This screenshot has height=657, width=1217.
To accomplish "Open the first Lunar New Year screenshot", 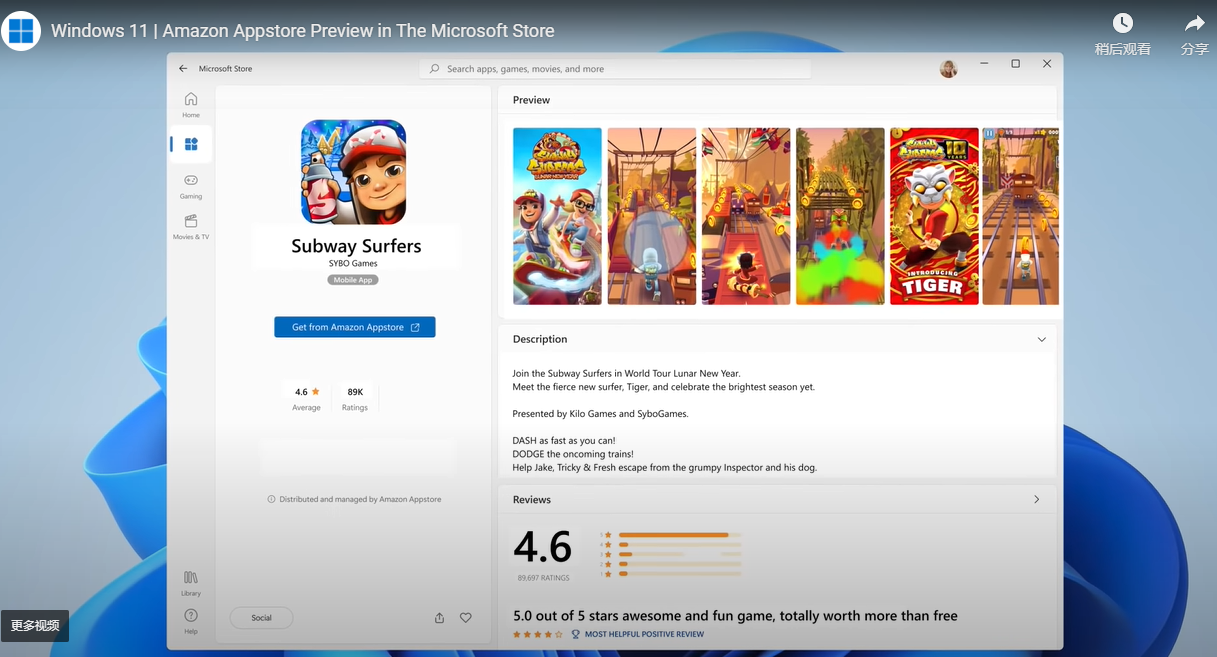I will pos(557,216).
